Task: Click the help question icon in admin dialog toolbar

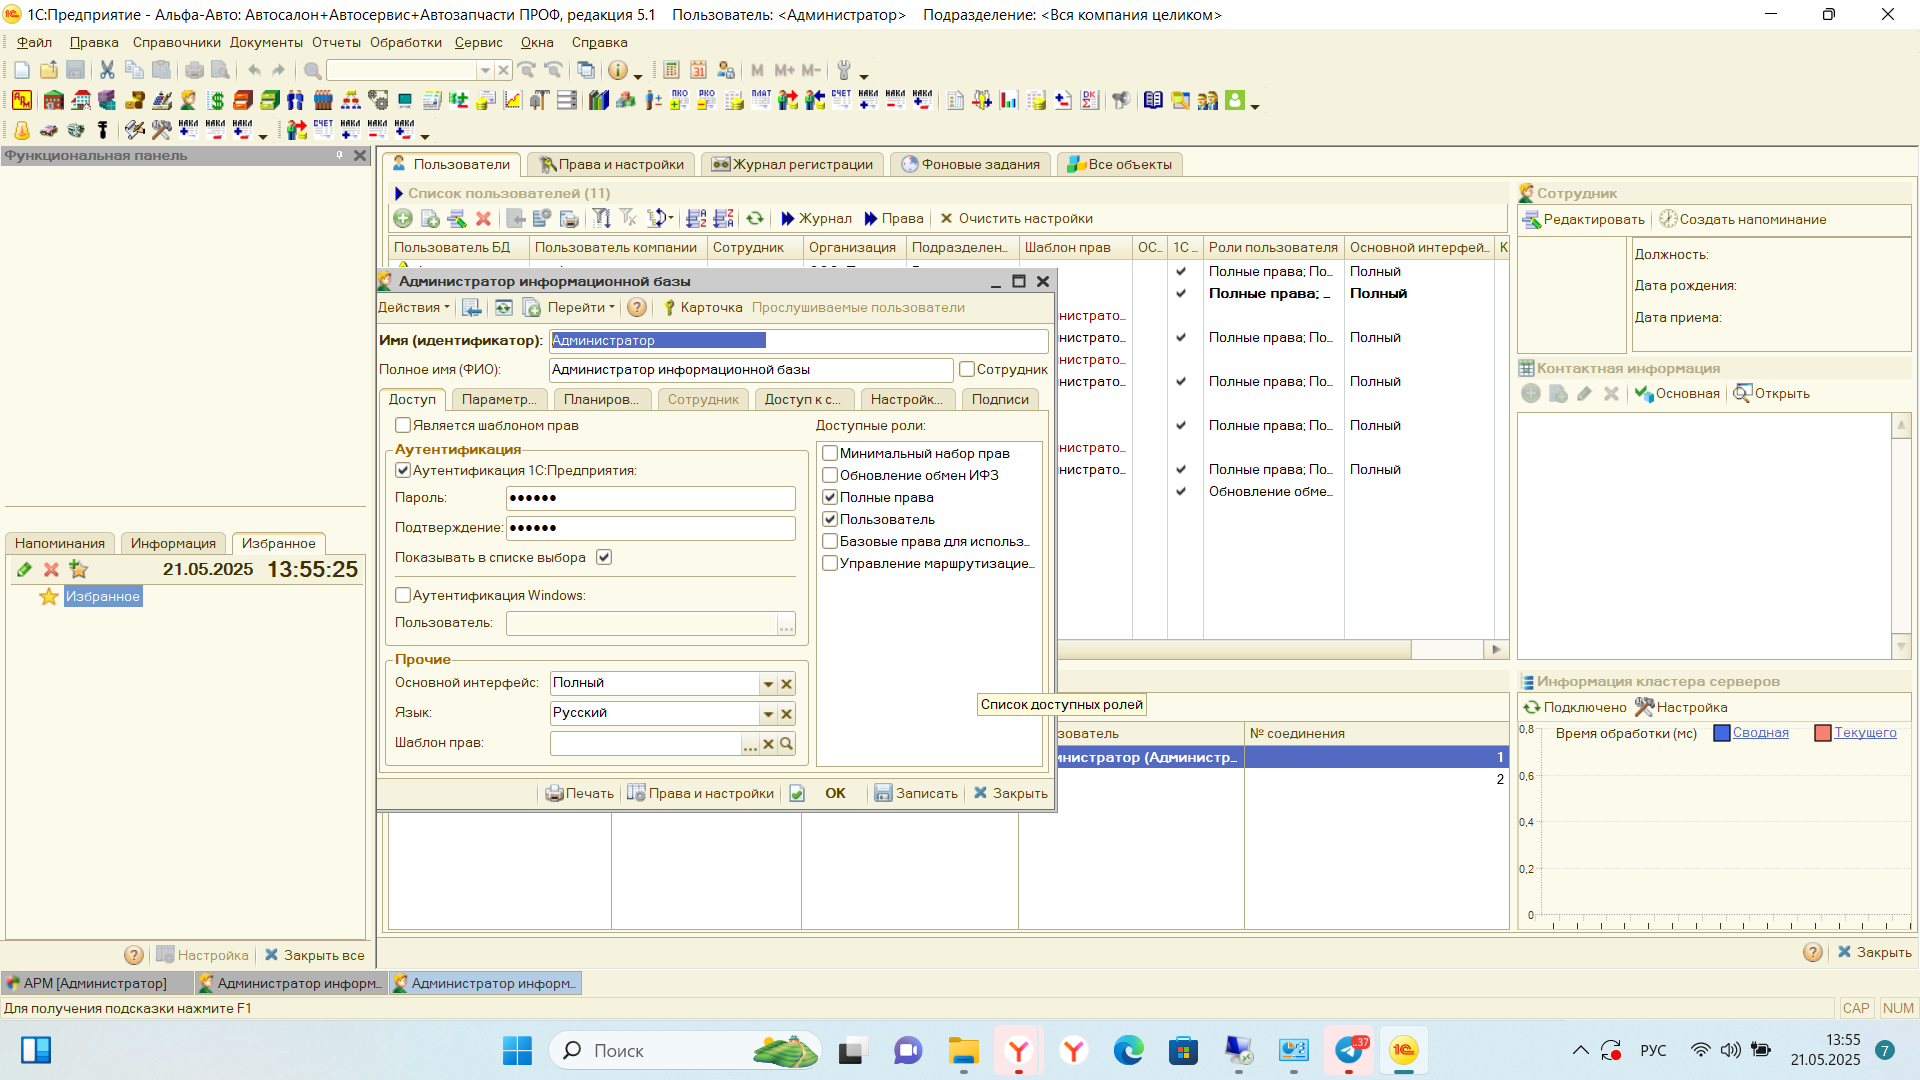Action: (637, 307)
